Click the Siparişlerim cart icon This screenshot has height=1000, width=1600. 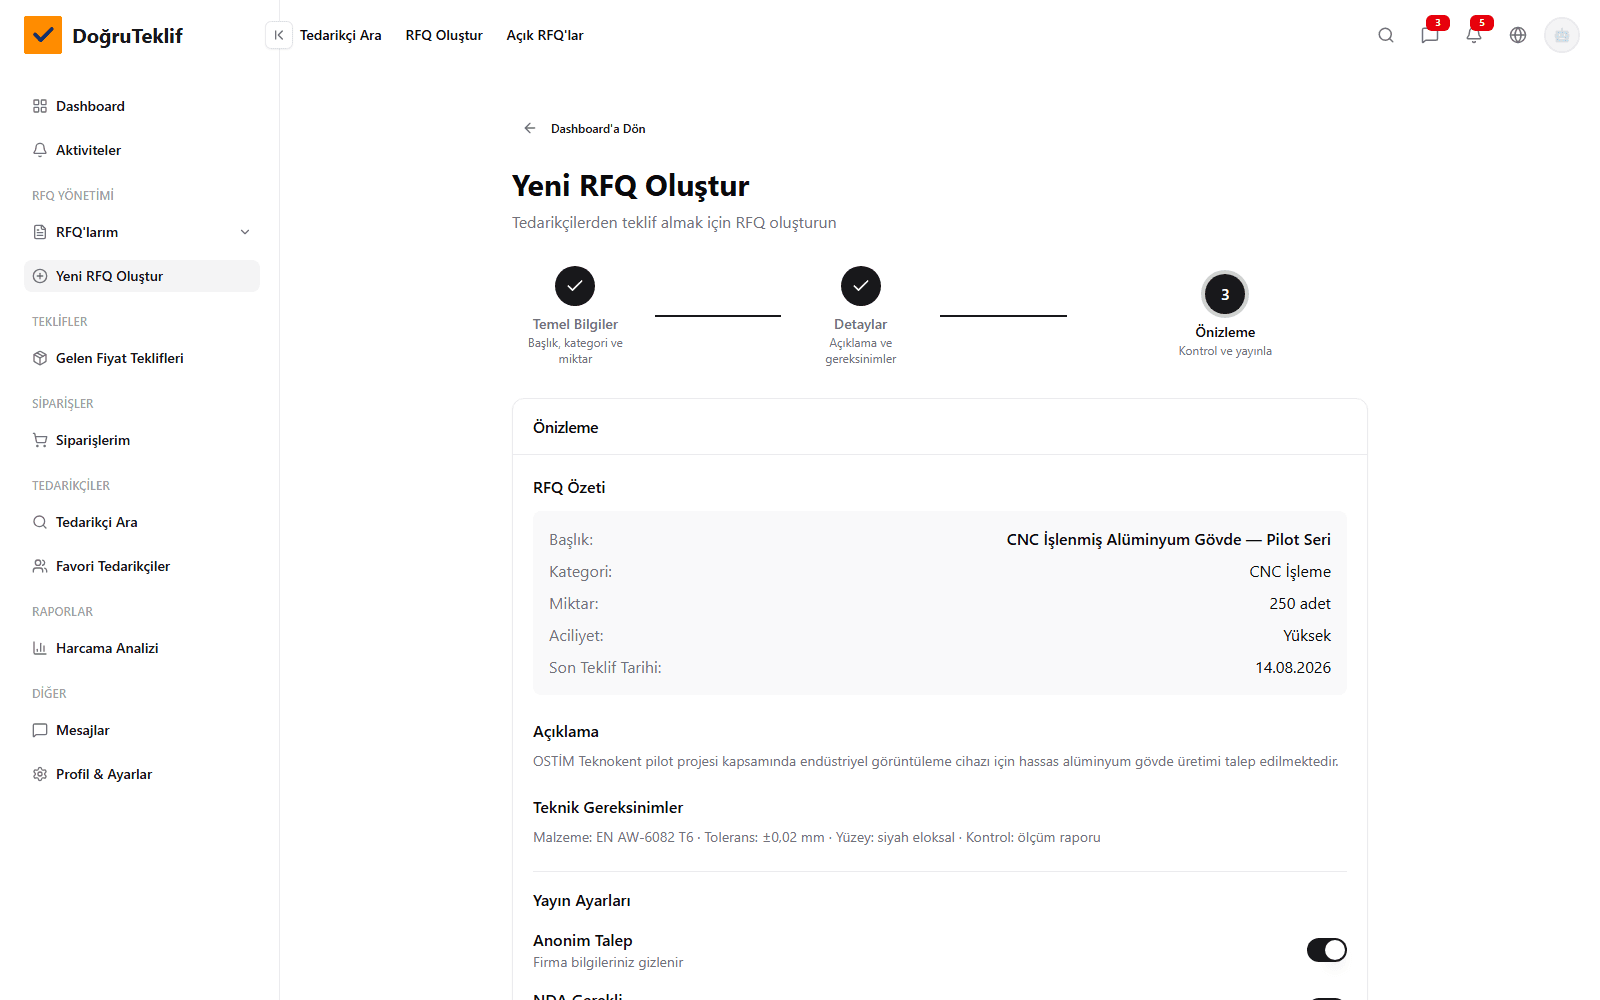pos(40,440)
